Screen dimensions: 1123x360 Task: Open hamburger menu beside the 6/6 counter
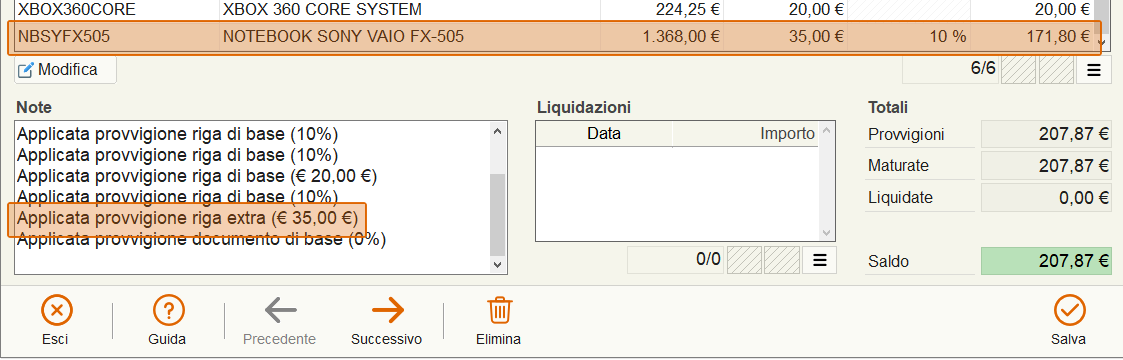(1094, 70)
